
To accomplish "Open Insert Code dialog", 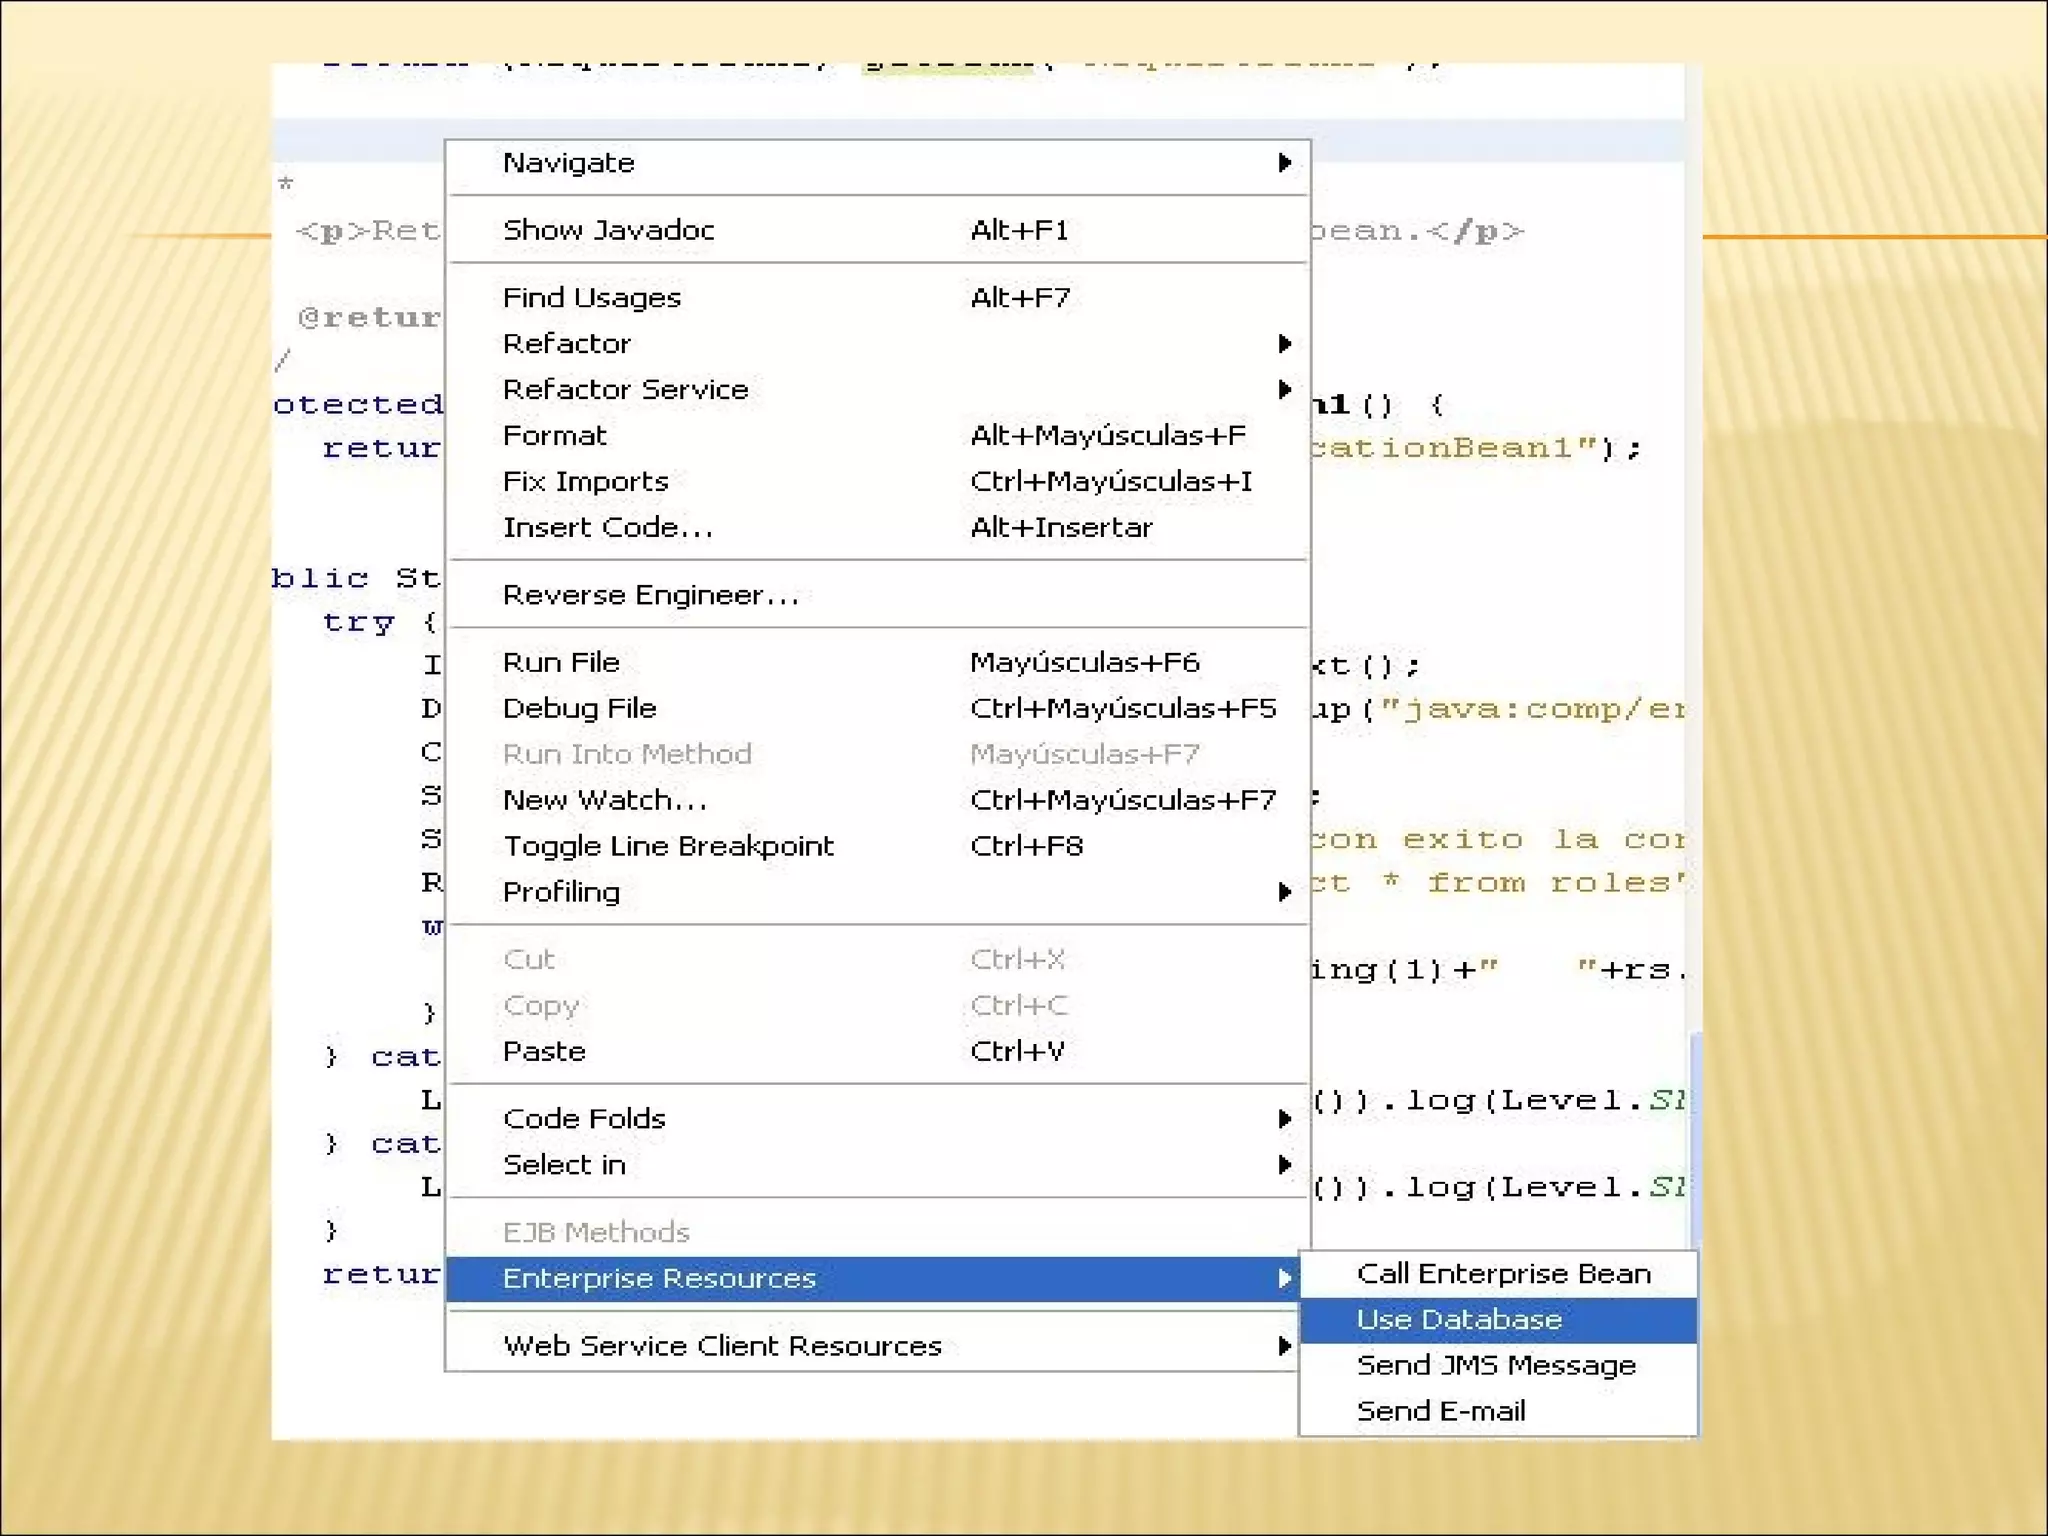I will tap(607, 528).
